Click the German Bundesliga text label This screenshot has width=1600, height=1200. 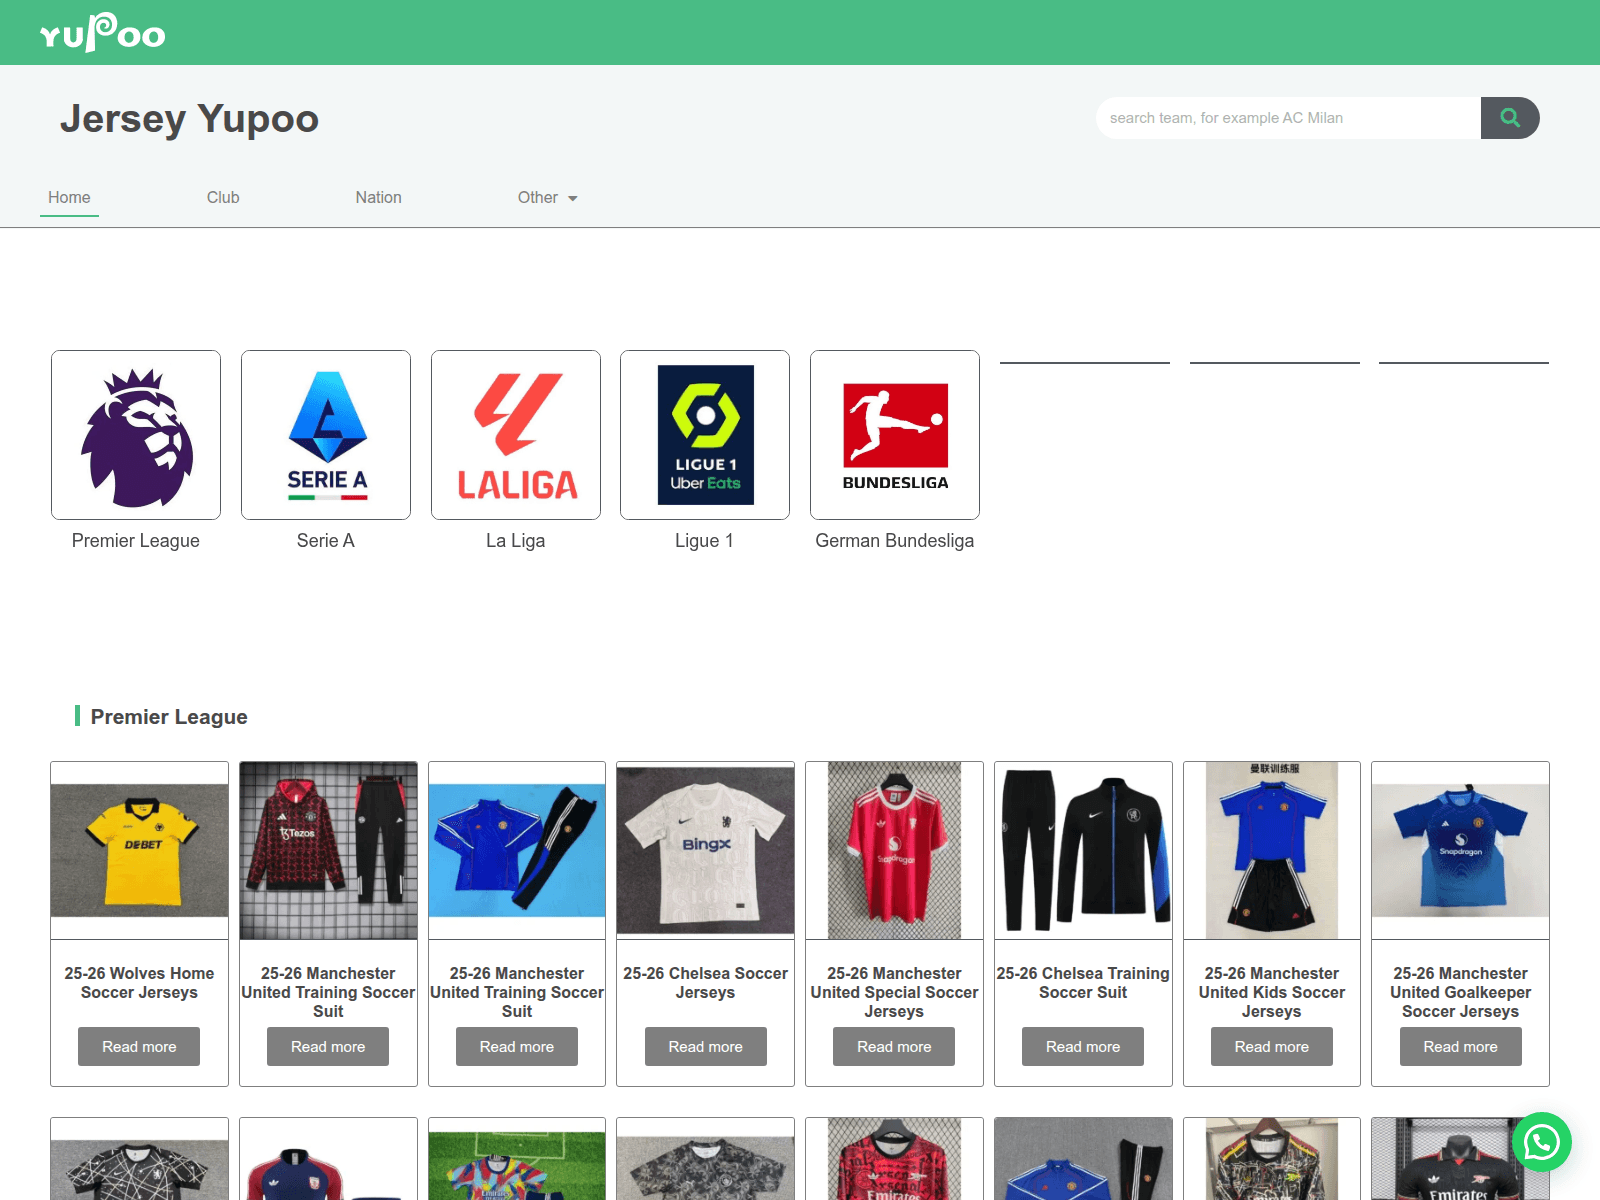(895, 541)
